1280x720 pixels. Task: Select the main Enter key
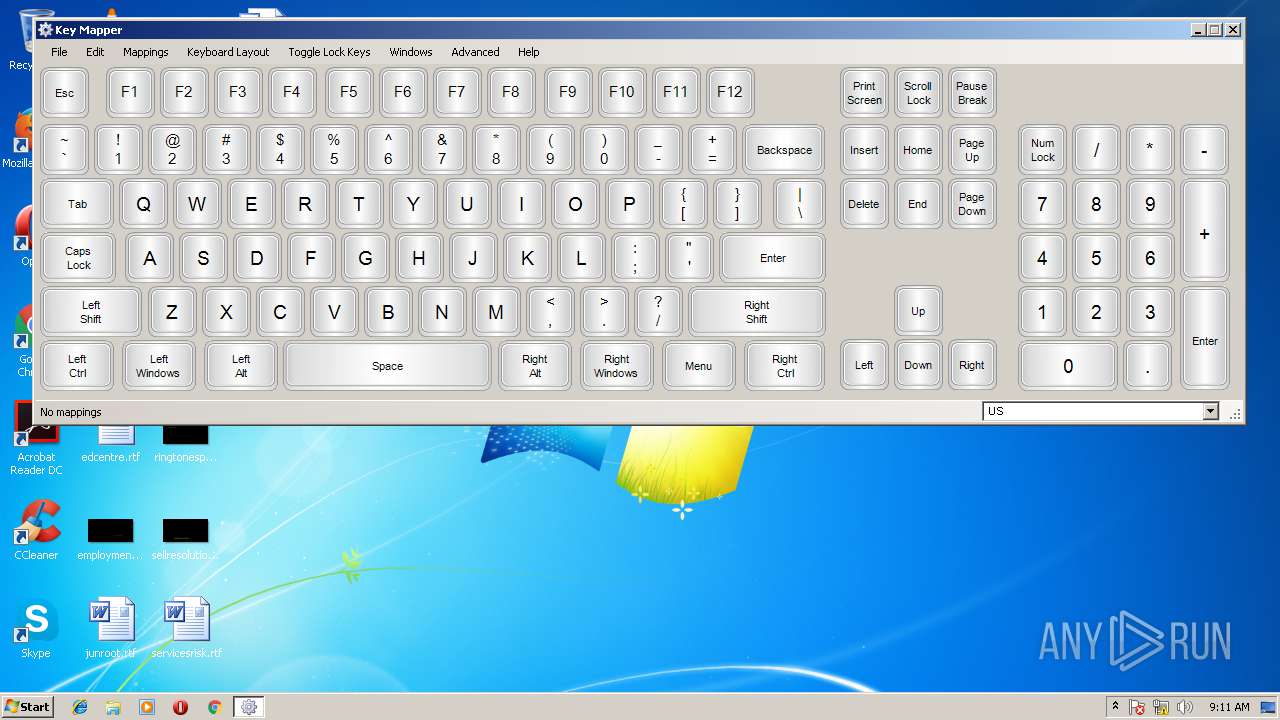(x=773, y=258)
